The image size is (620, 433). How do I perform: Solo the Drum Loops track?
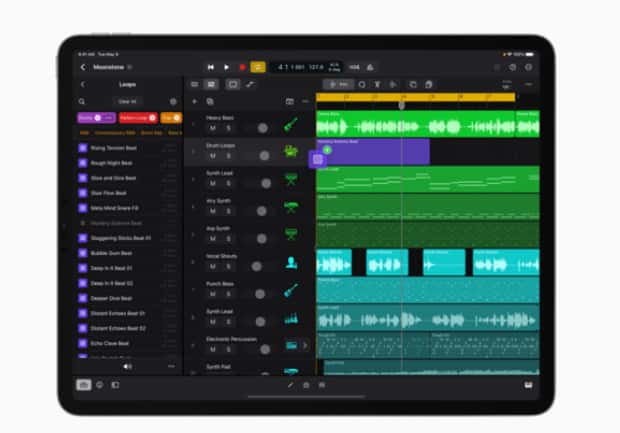(228, 155)
